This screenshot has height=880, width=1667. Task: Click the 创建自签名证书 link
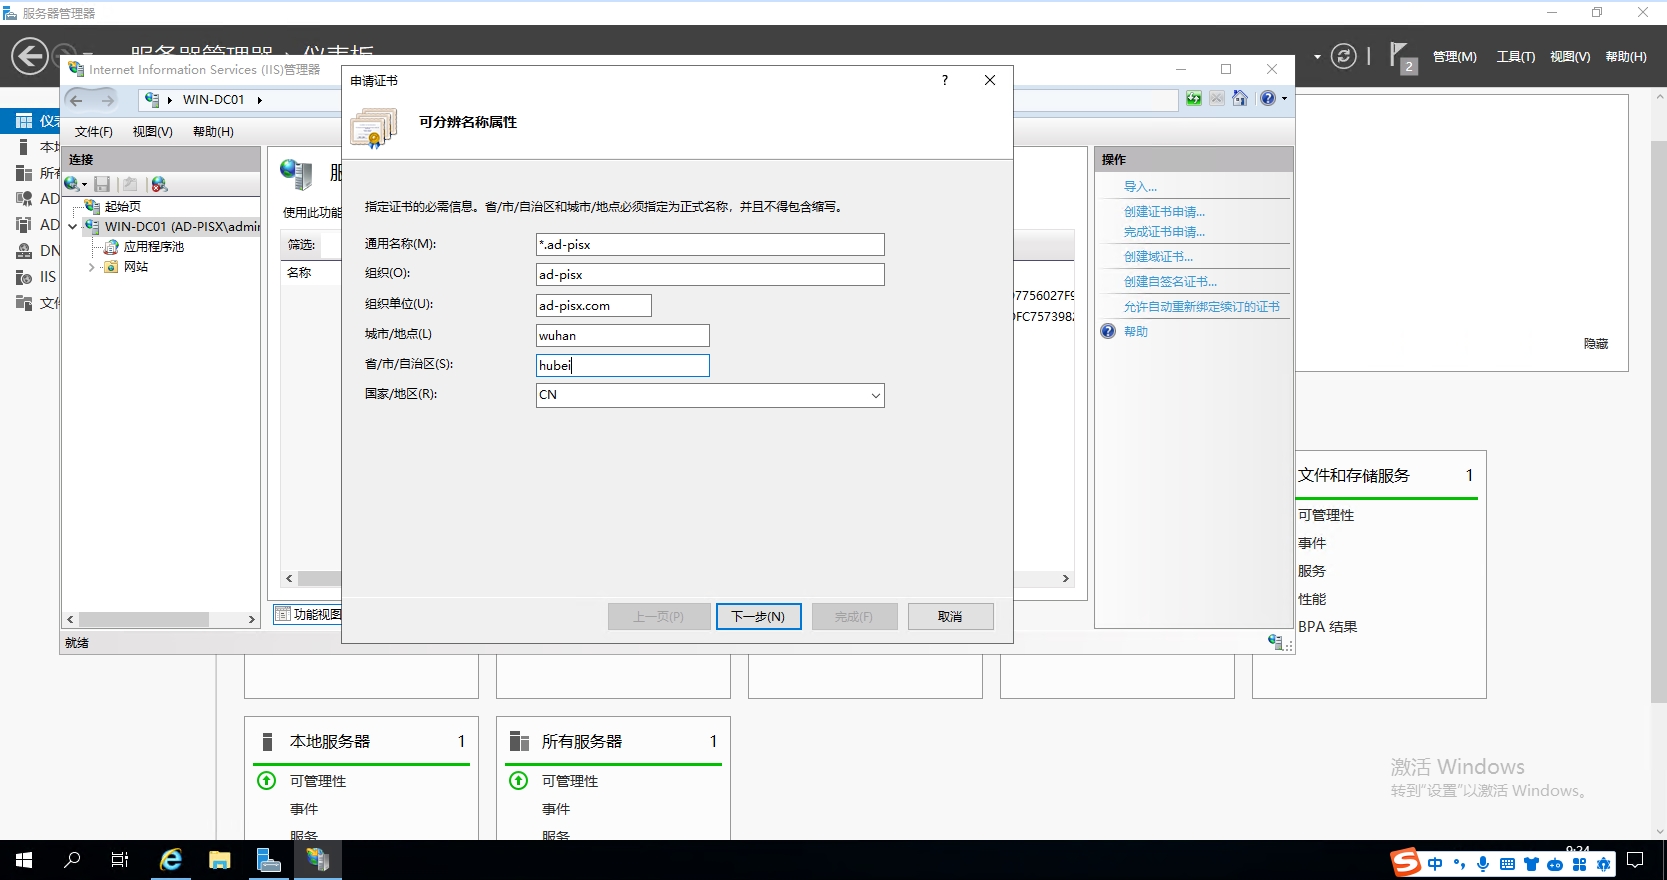click(x=1170, y=282)
